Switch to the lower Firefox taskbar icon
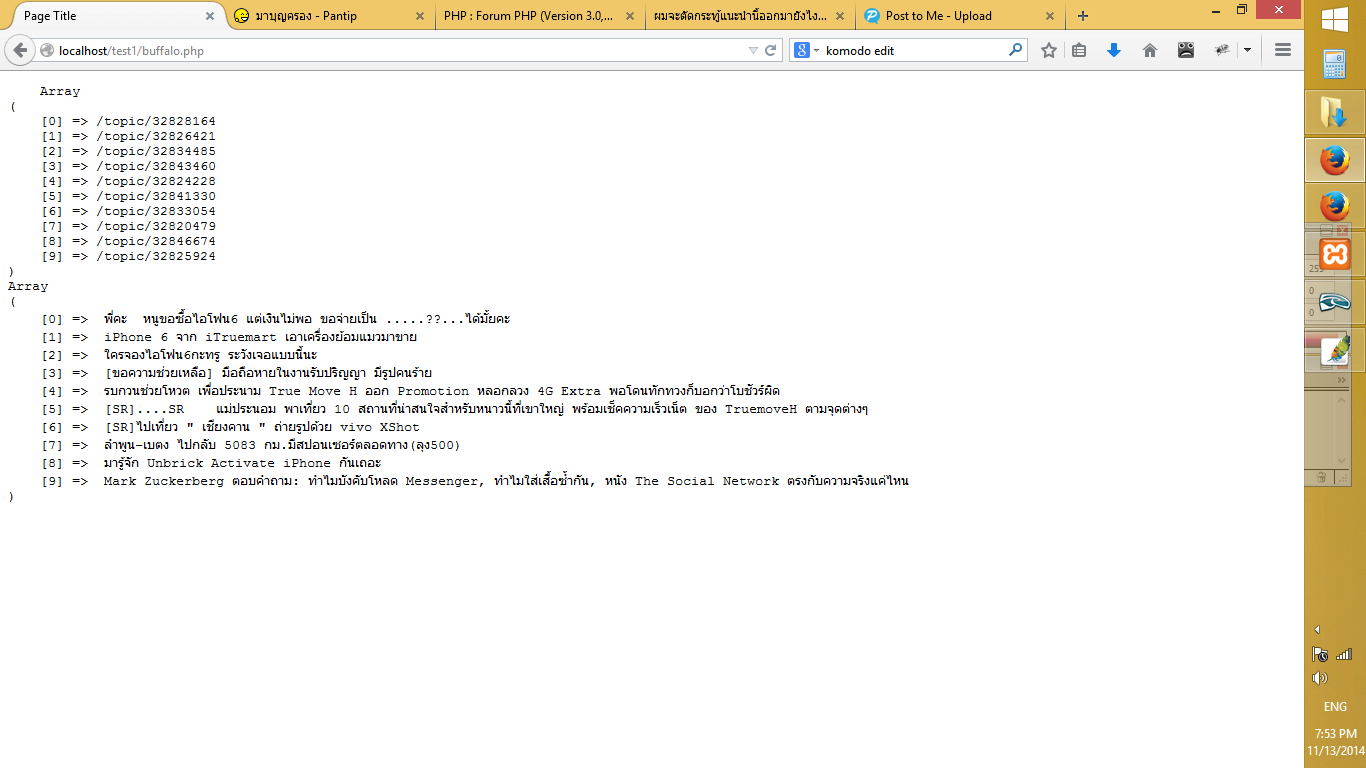Viewport: 1366px width, 768px height. click(x=1334, y=207)
